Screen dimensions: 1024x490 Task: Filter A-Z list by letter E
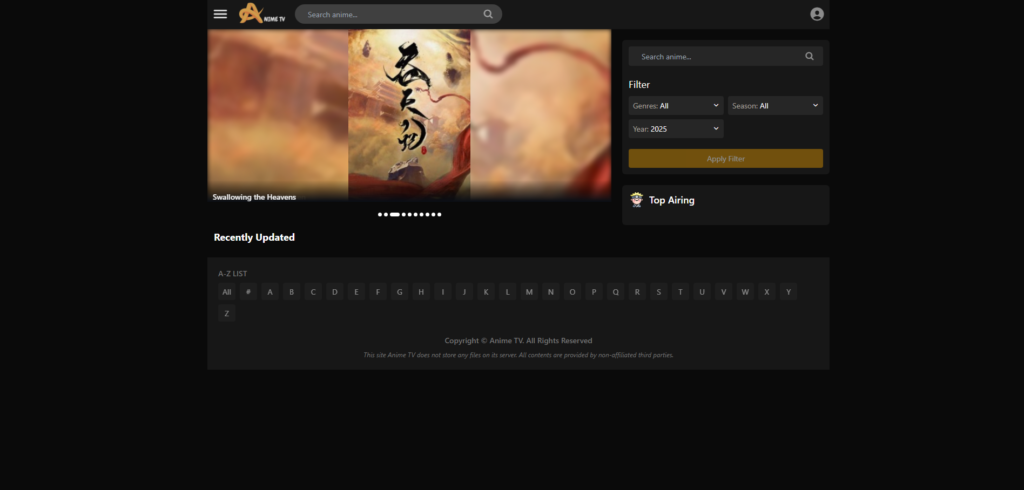(x=356, y=292)
